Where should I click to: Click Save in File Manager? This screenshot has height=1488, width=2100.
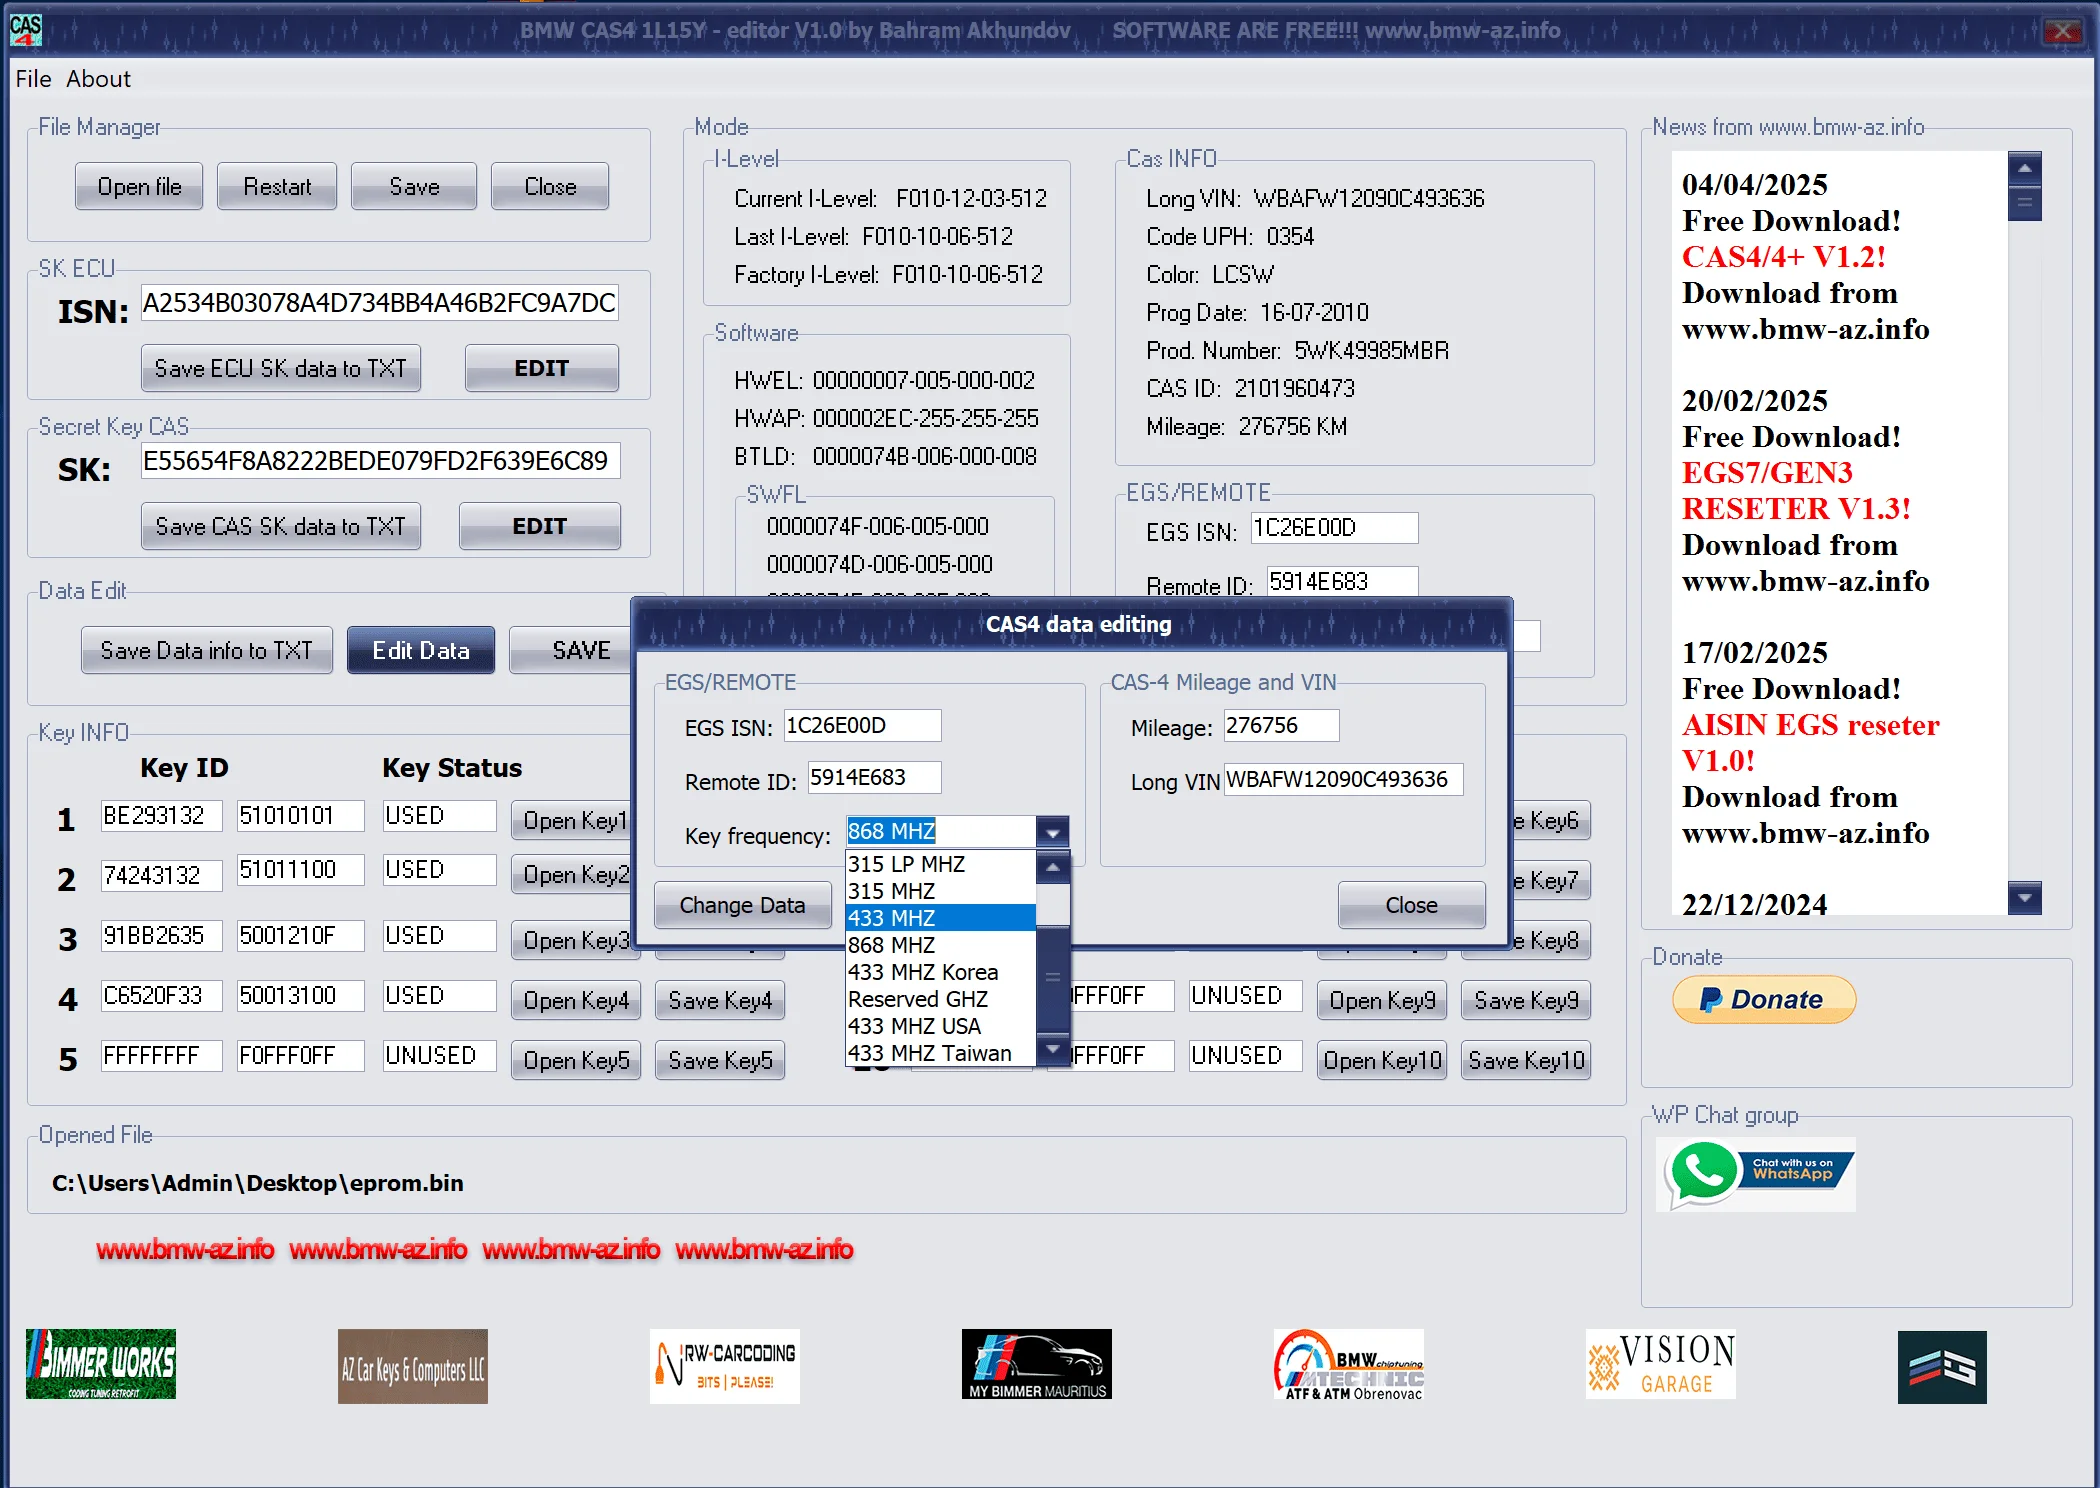click(x=414, y=187)
